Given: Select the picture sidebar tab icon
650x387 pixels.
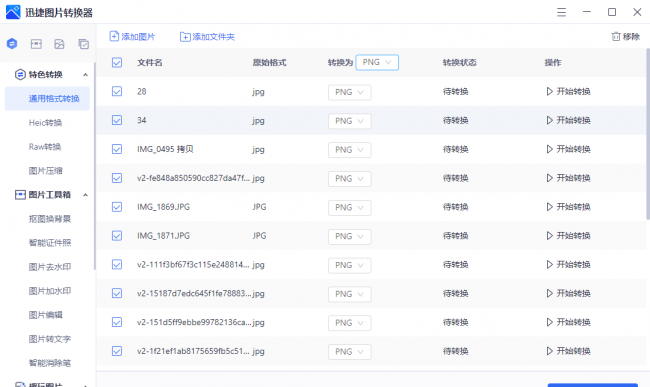Looking at the screenshot, I should (59, 44).
